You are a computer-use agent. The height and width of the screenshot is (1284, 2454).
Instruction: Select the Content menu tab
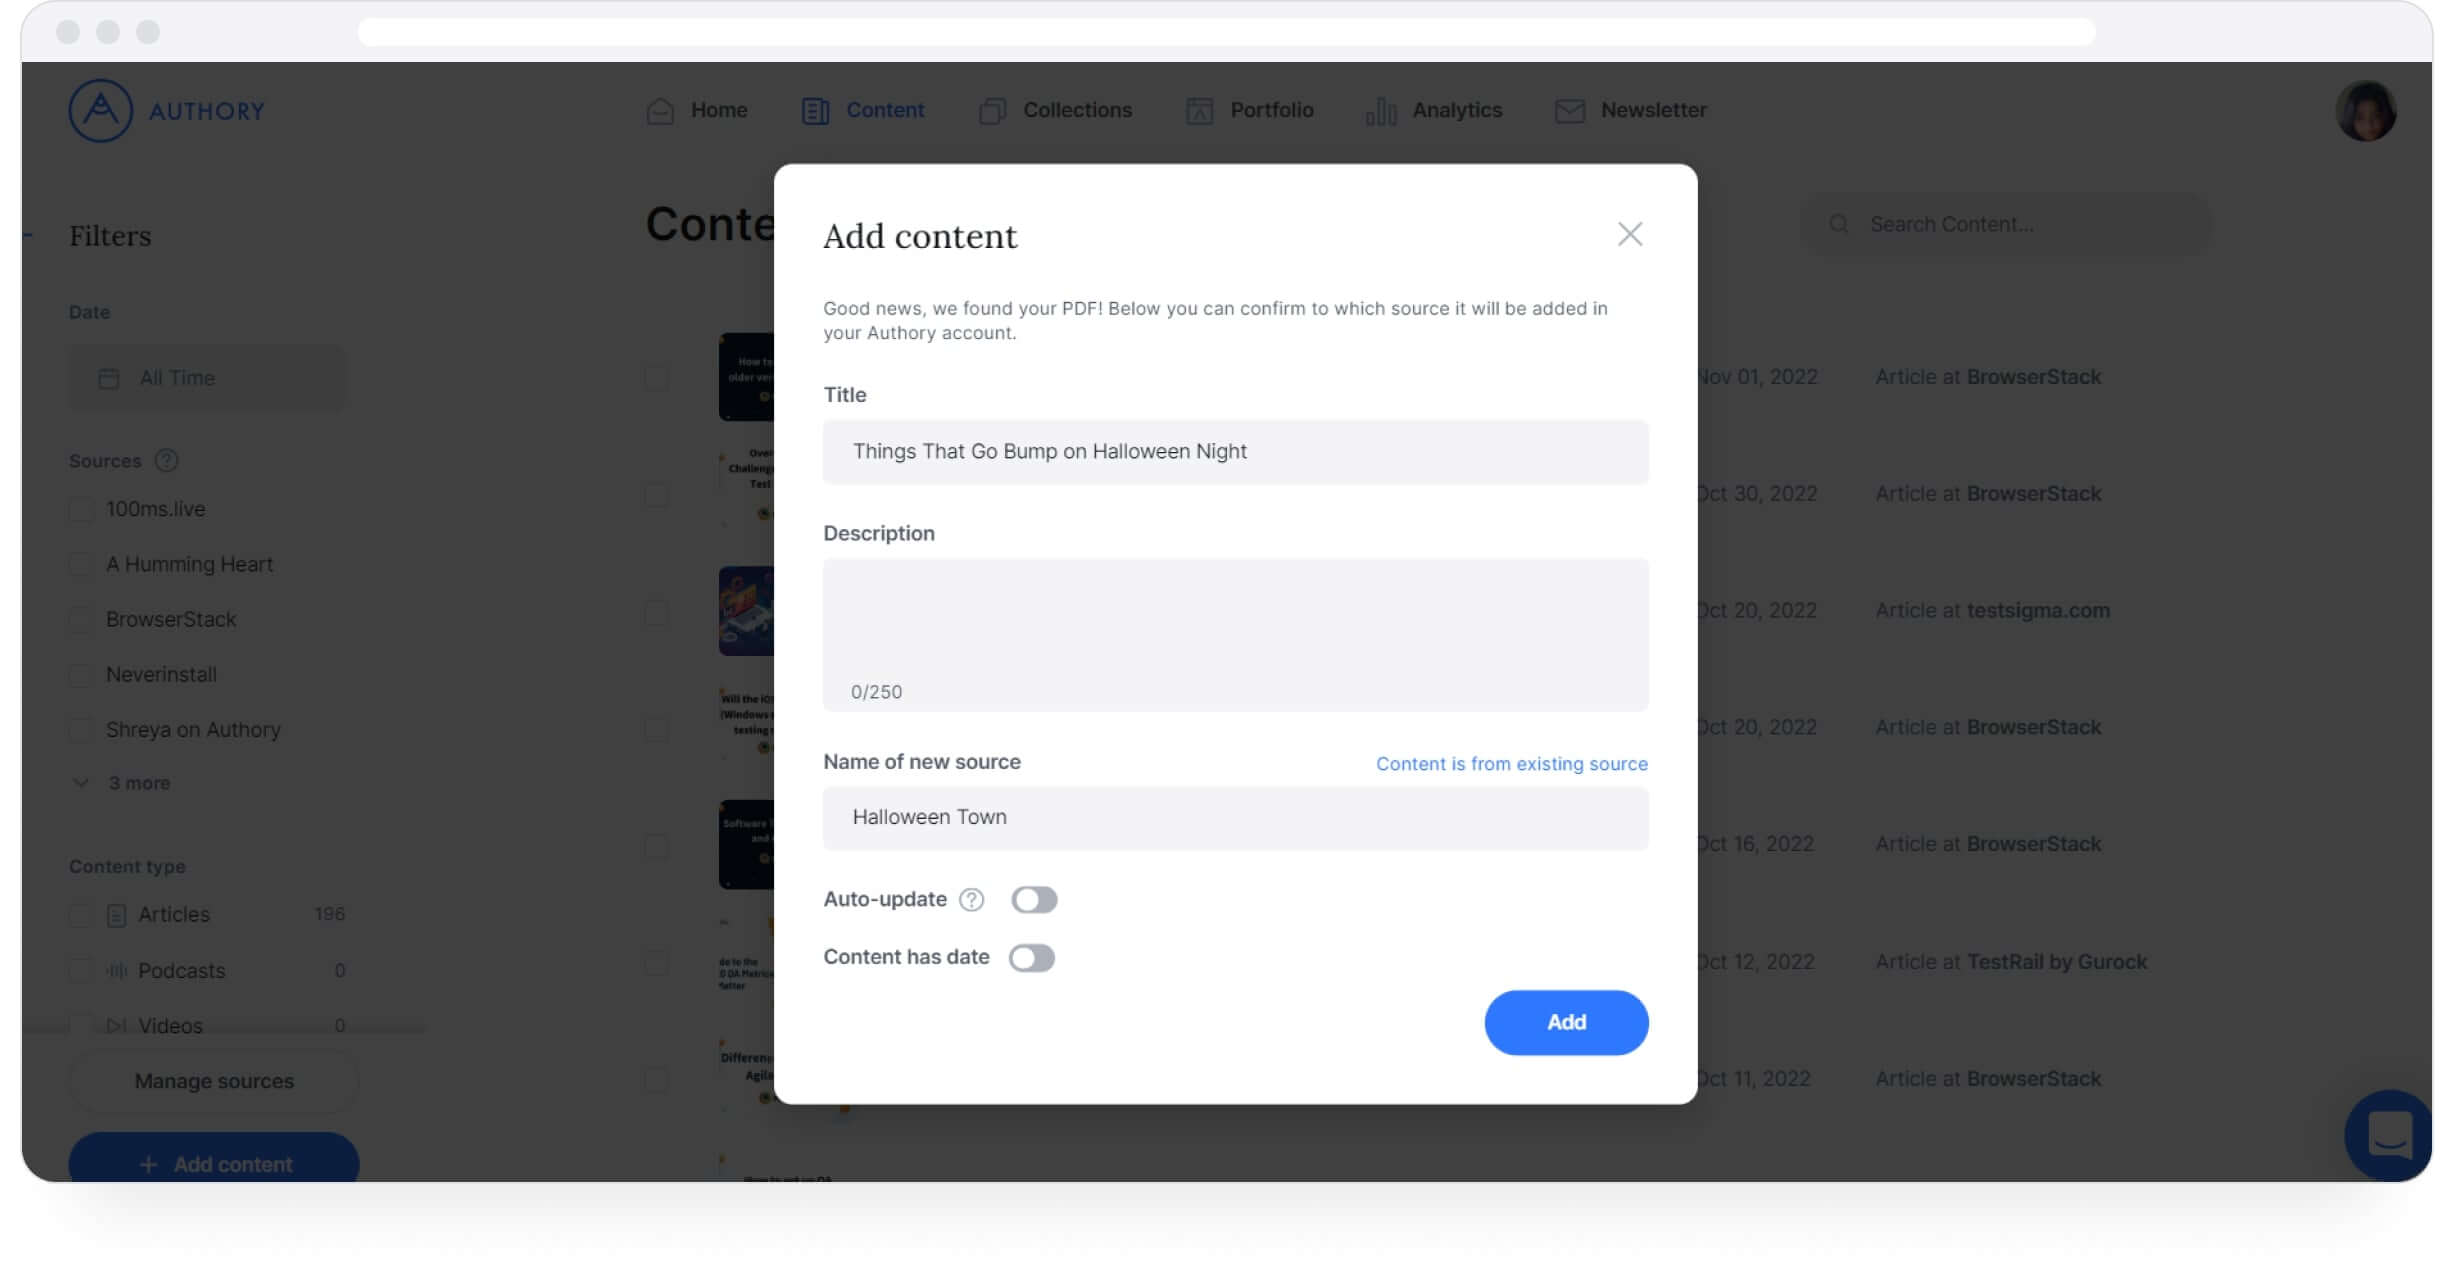(x=885, y=109)
